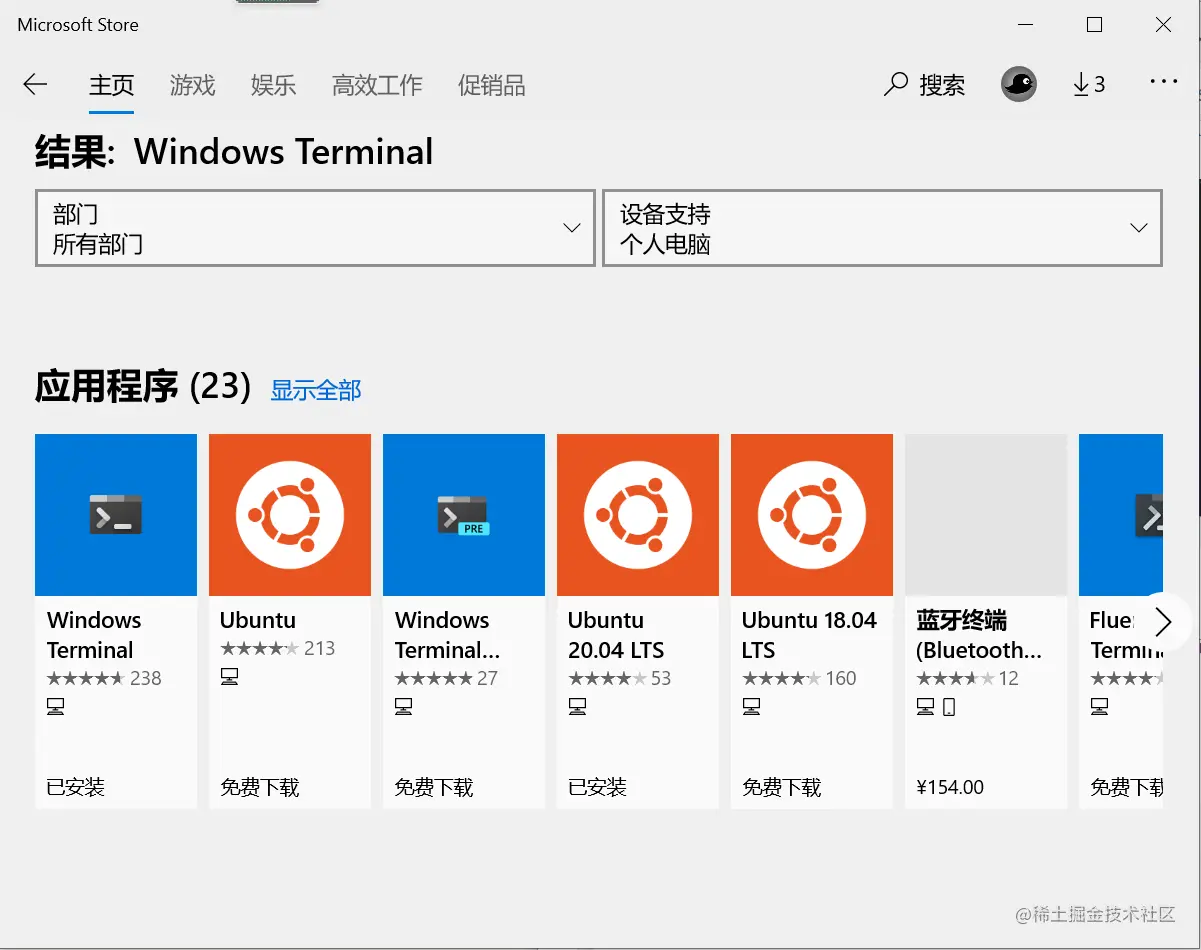Click the star rating for Ubuntu 18.04 LTS
Viewport: 1201px width, 950px height.
(x=781, y=678)
